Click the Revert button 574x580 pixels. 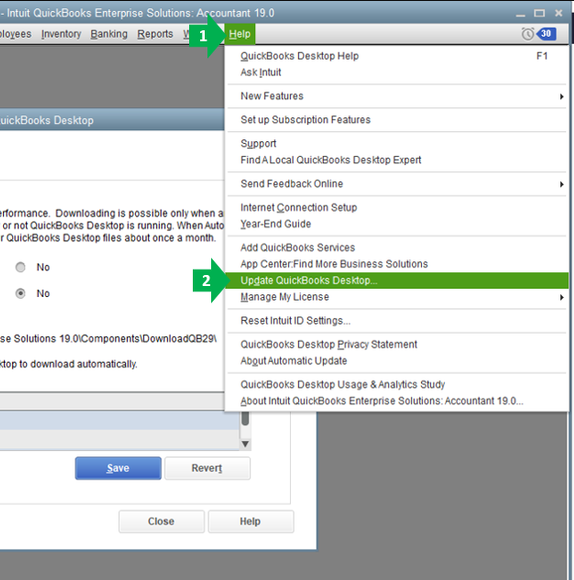pos(207,468)
